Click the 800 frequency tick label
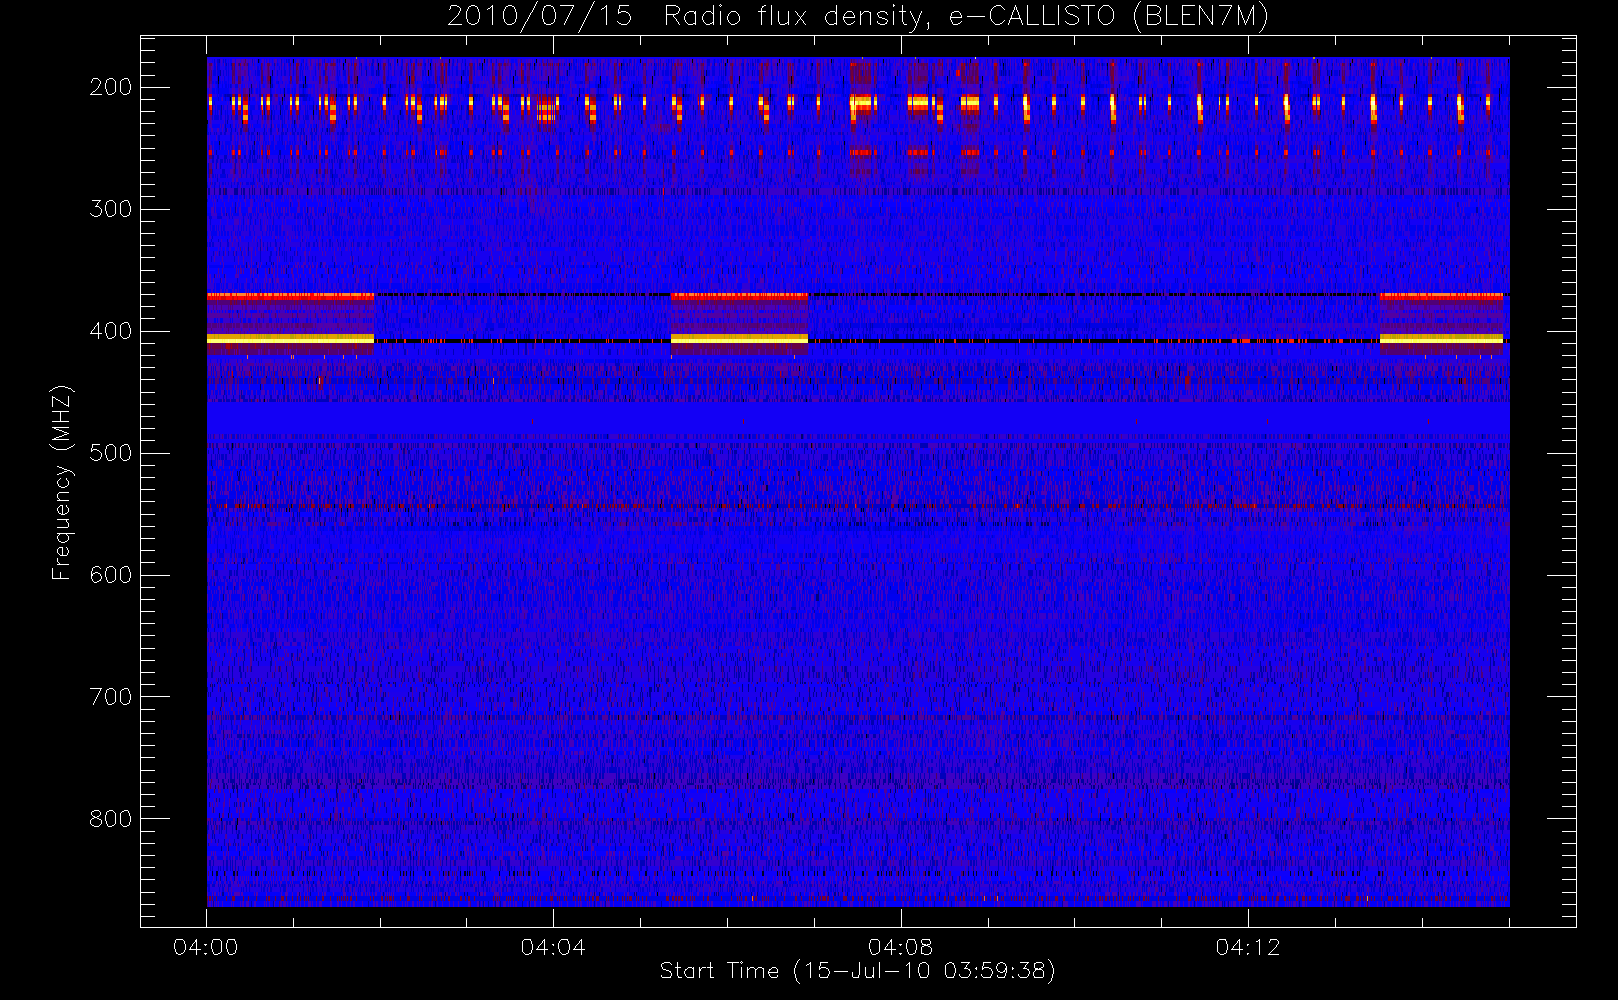Screen dimensions: 1618x1000 (110, 819)
